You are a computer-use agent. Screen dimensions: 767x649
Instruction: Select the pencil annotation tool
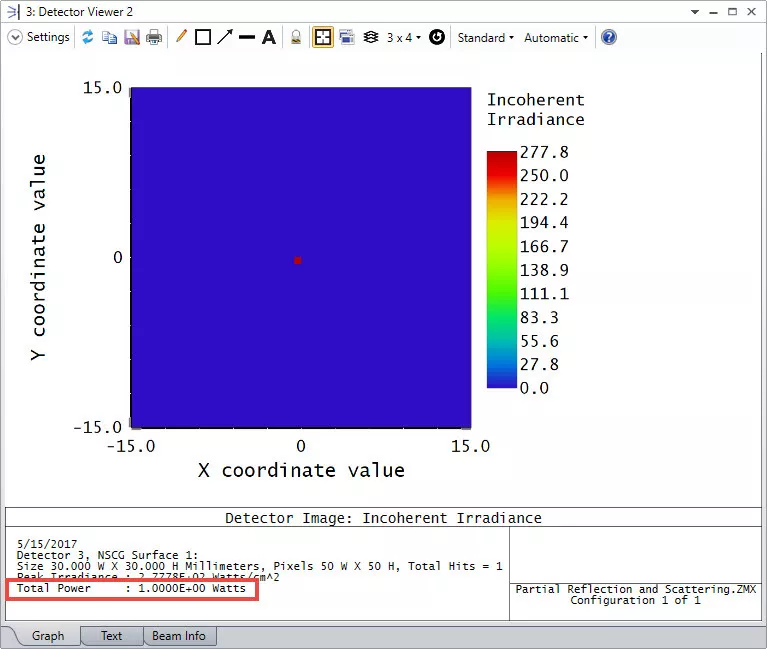(x=181, y=37)
